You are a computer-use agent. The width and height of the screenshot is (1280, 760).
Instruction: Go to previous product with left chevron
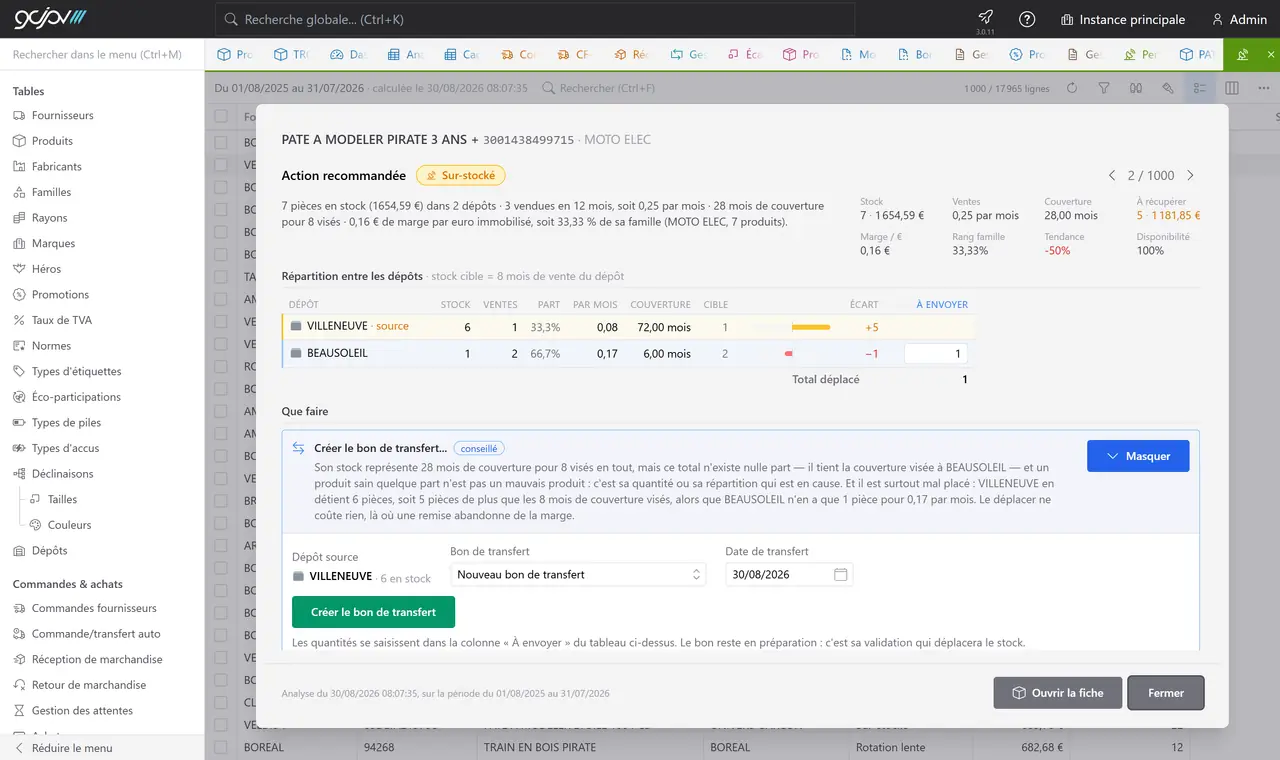(x=1112, y=175)
